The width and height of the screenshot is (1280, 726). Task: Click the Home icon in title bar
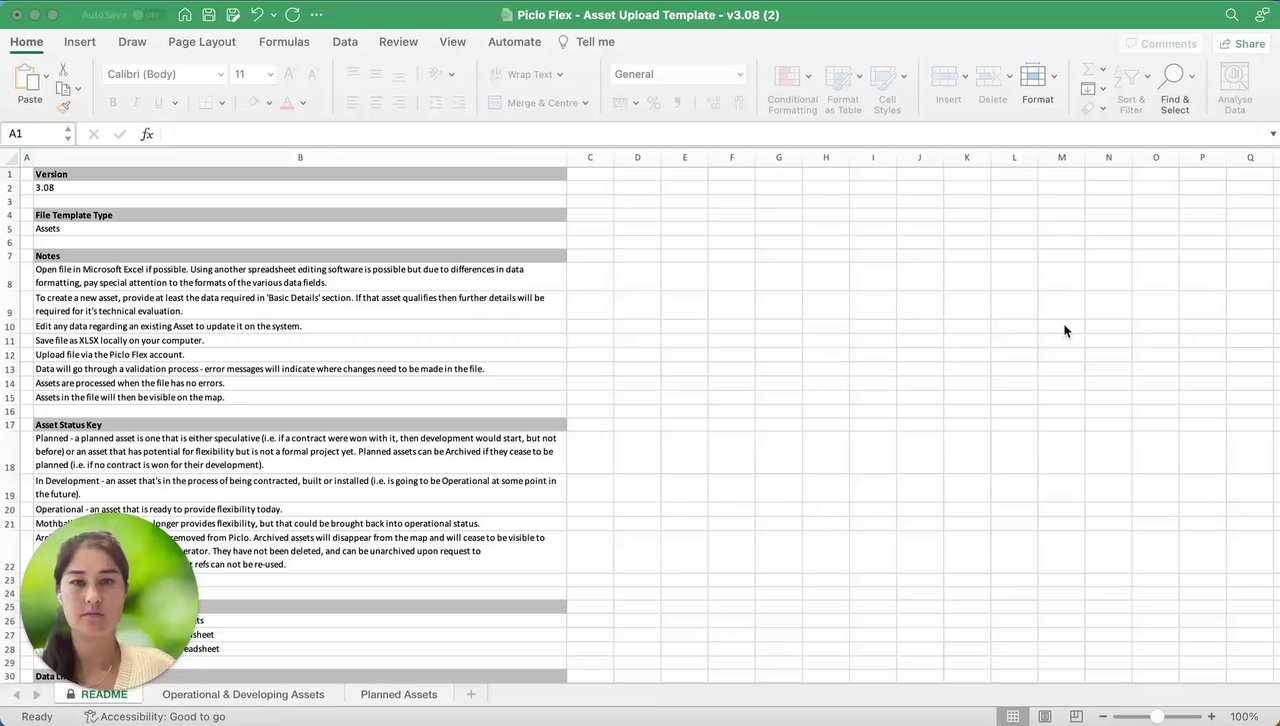click(x=185, y=15)
